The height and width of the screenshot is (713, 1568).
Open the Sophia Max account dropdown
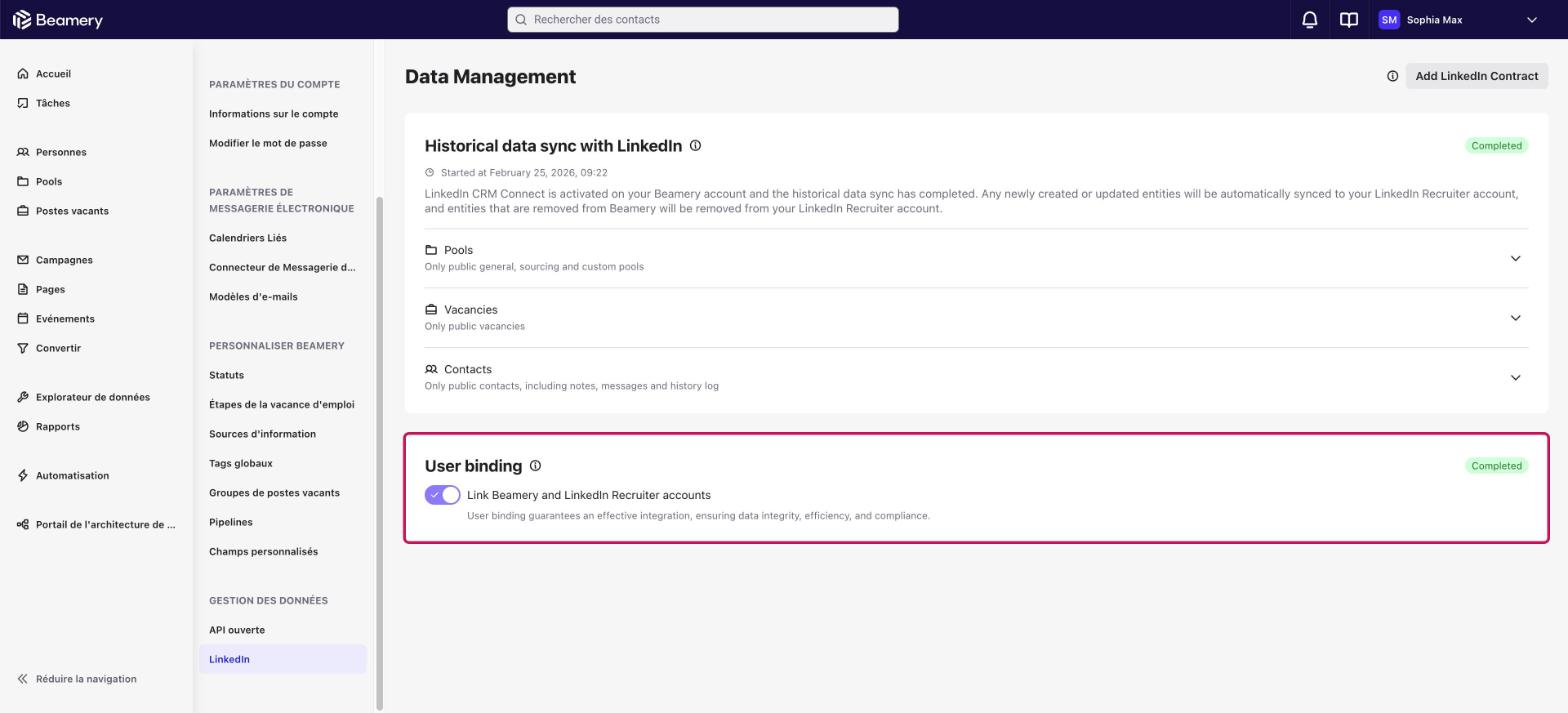pos(1531,20)
